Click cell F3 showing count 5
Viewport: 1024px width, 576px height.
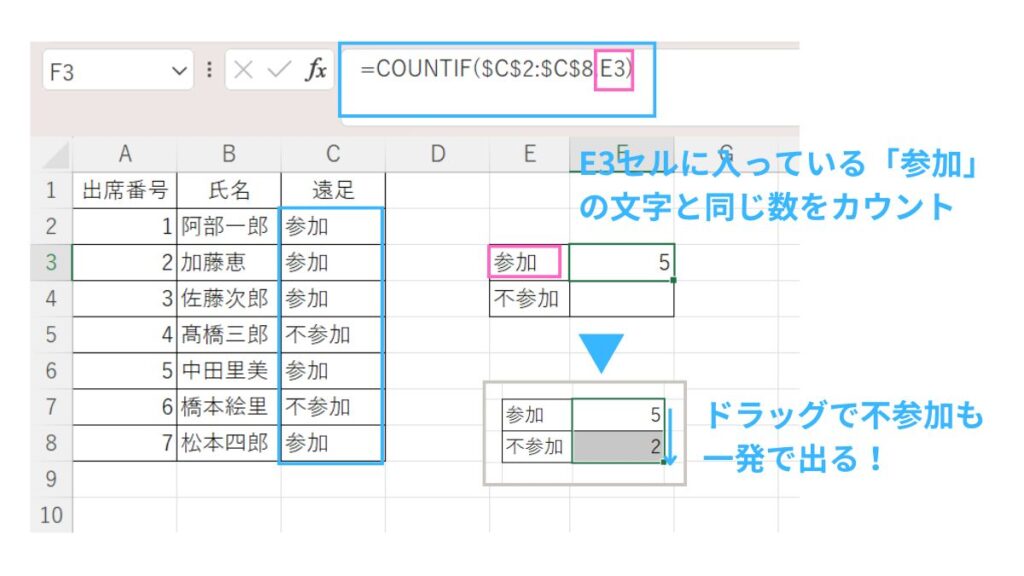coord(622,263)
